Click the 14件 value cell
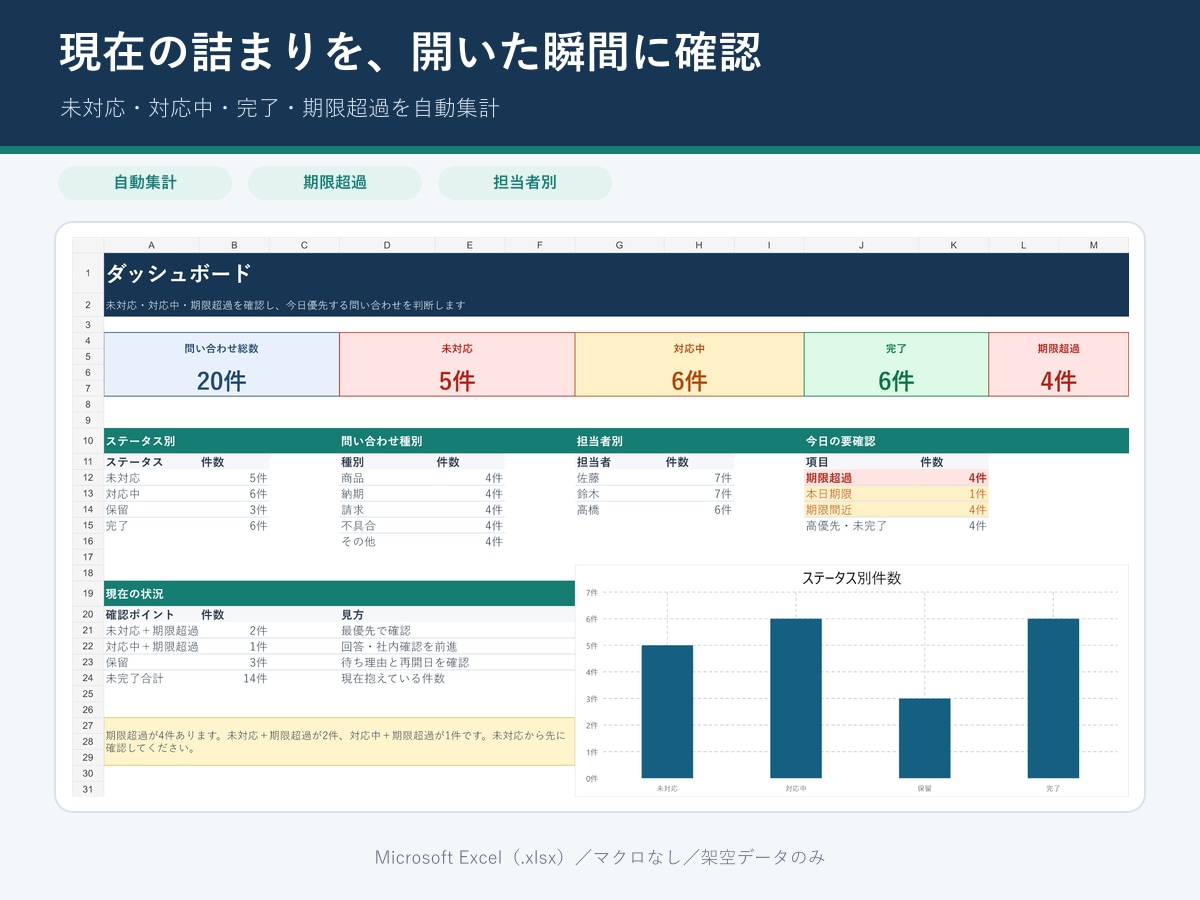Image resolution: width=1200 pixels, height=900 pixels. click(234, 679)
